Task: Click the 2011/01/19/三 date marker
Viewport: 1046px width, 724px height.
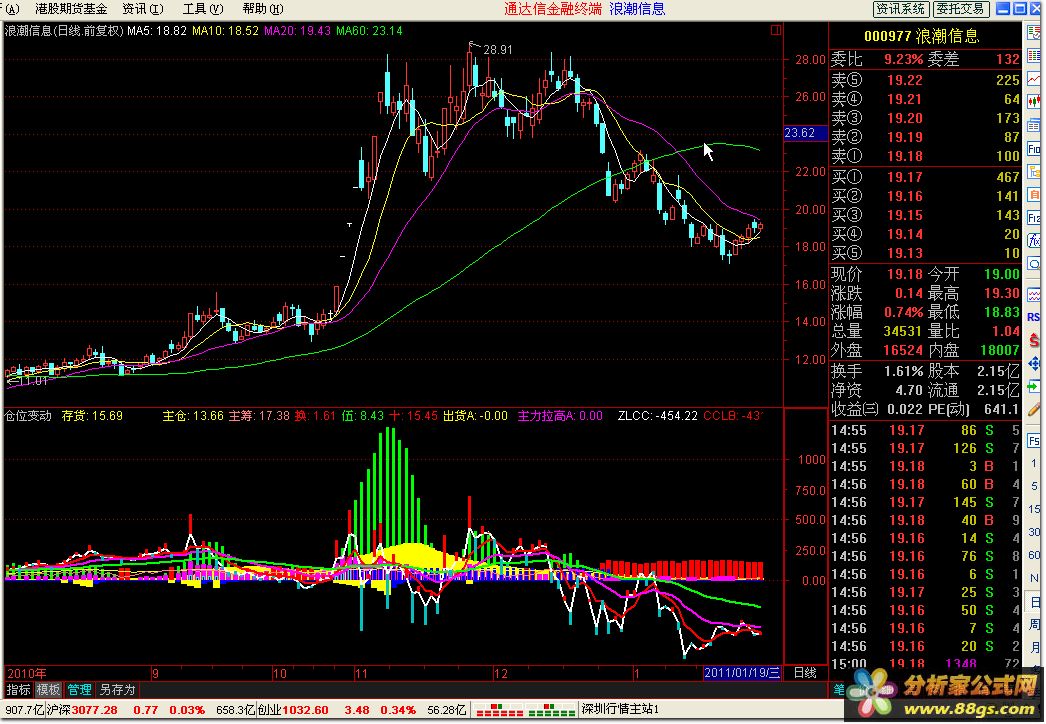Action: pyautogui.click(x=742, y=673)
